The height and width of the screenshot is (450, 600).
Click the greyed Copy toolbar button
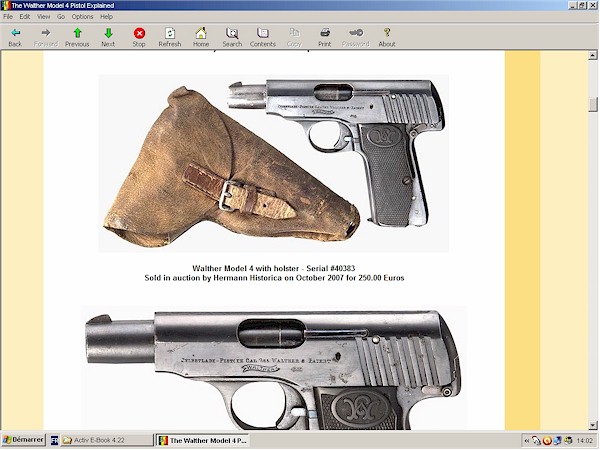pos(294,38)
